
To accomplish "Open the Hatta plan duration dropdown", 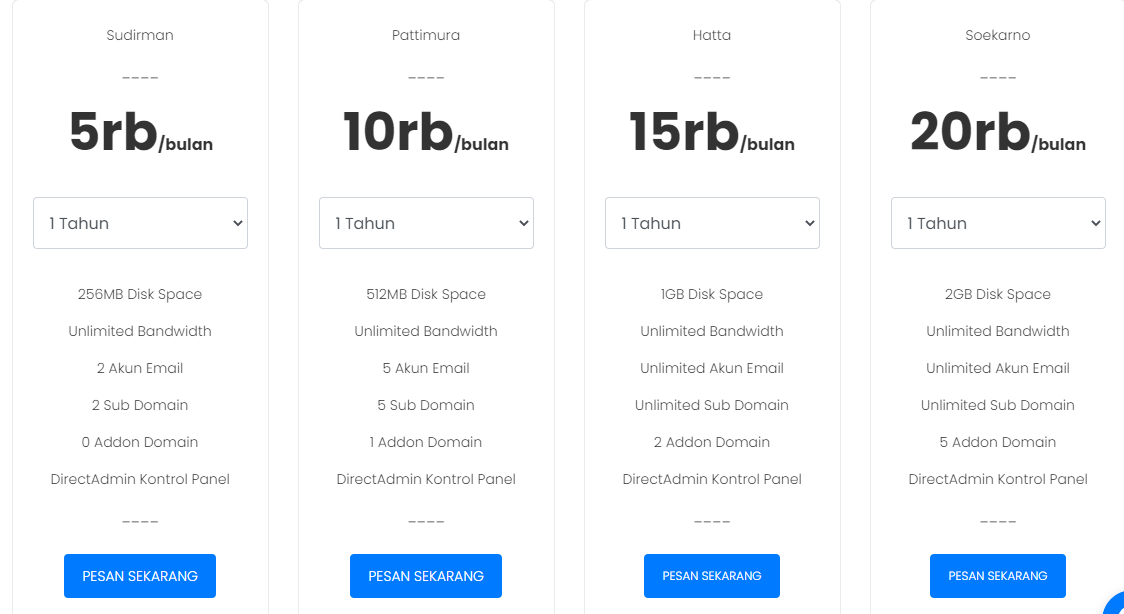I will 712,223.
